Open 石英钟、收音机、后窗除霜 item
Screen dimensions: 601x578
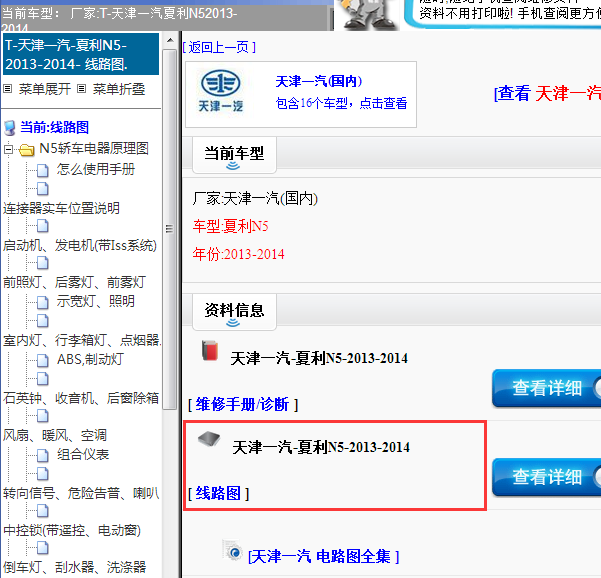[81, 398]
